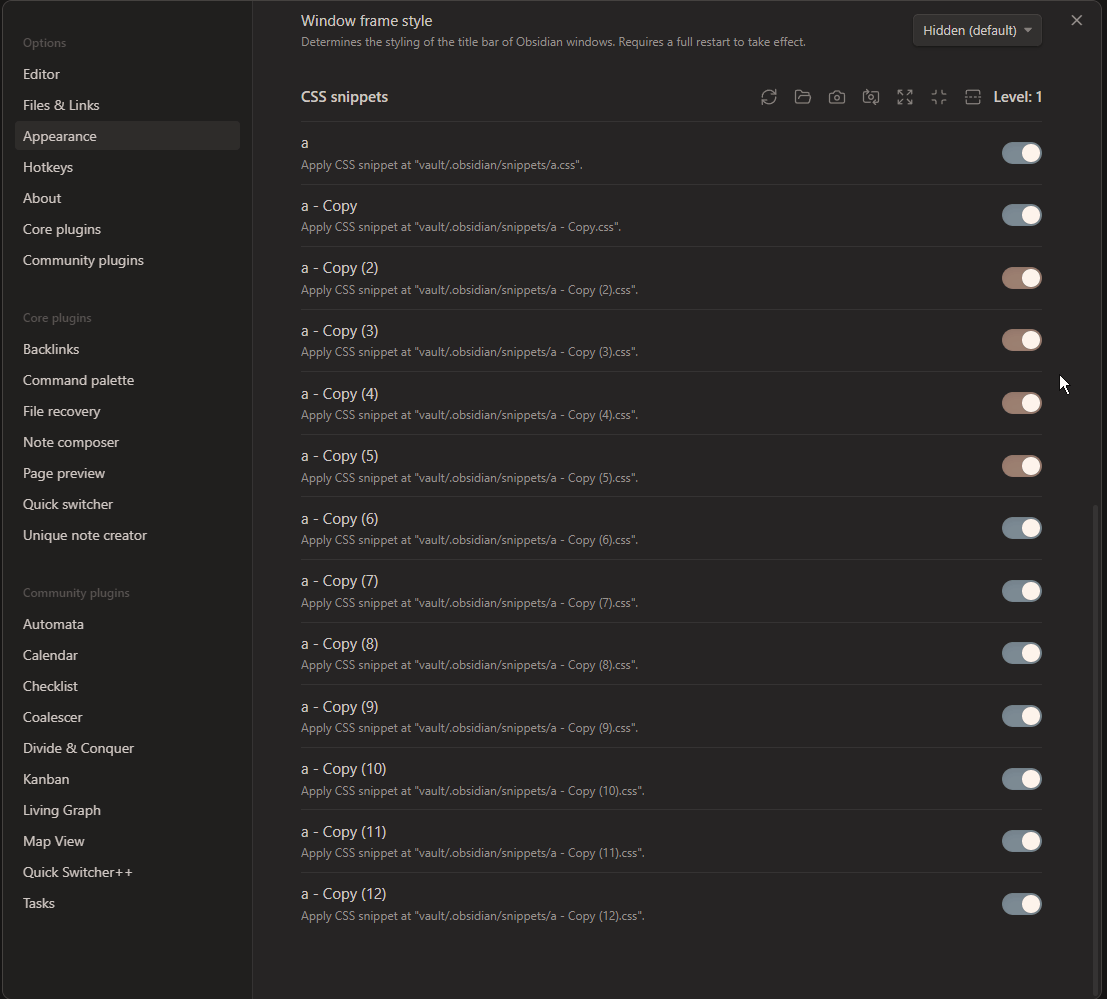Viewport: 1107px width, 999px height.
Task: Click the 'a - Copy (6)' snippet name
Action: click(340, 519)
